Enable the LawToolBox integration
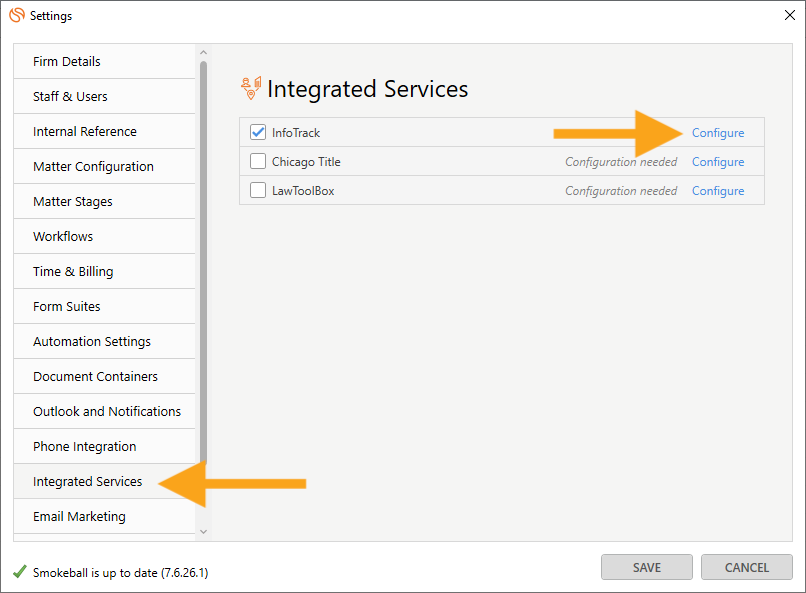The width and height of the screenshot is (806, 593). (257, 190)
